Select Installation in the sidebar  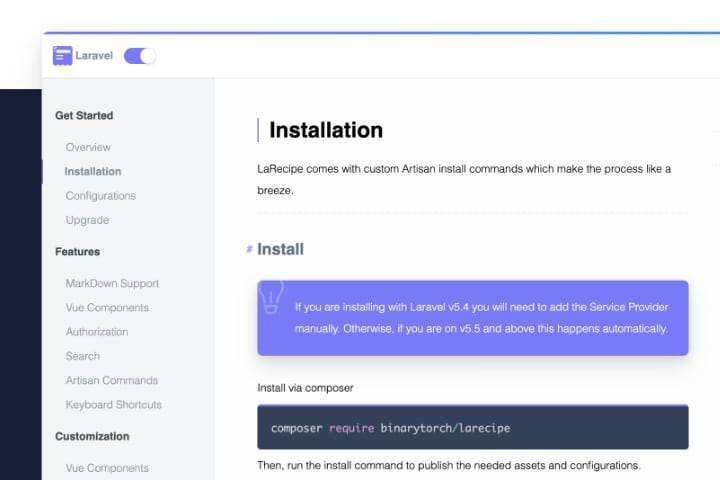pyautogui.click(x=93, y=171)
